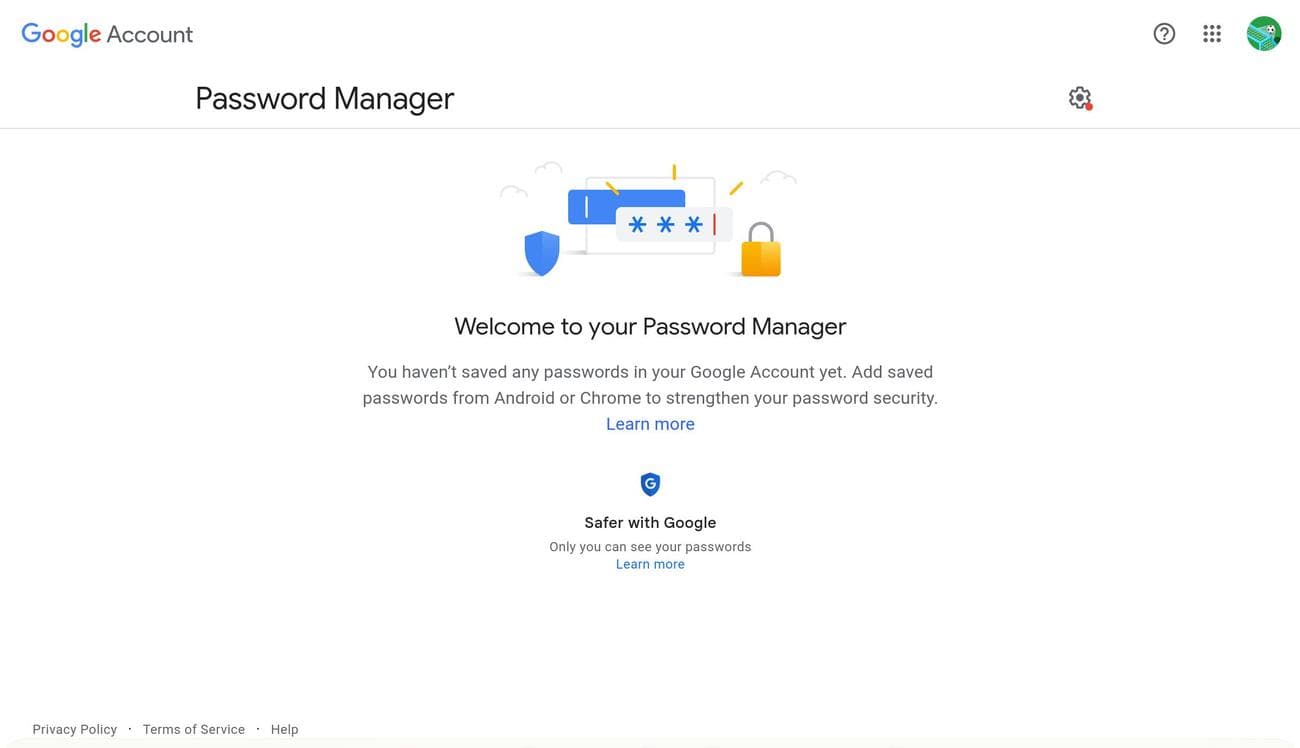Screen dimensions: 1300x748
Task: Open the Learn more link about saved passwords
Action: [650, 421]
